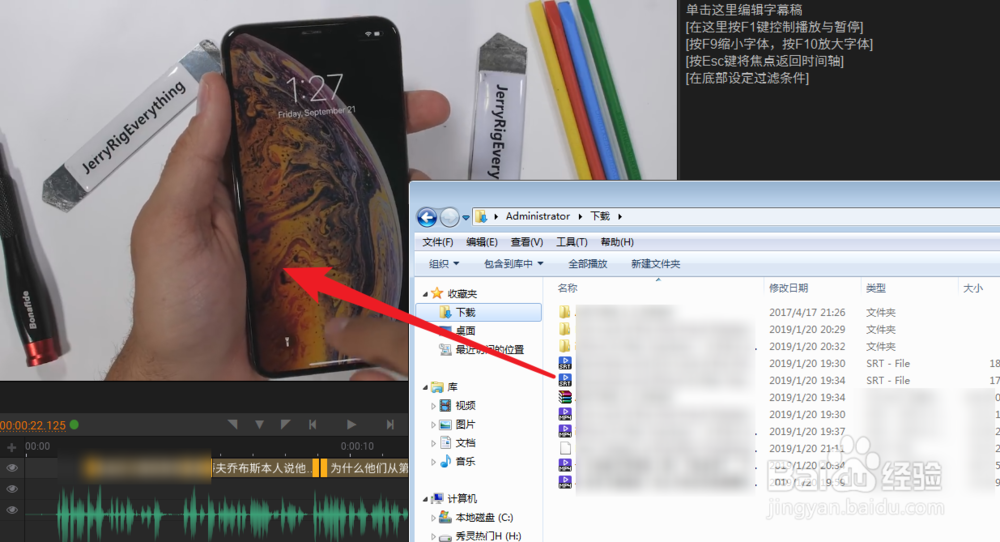Sort files by 名称 column
Screen dimensions: 1000x542
click(x=568, y=288)
